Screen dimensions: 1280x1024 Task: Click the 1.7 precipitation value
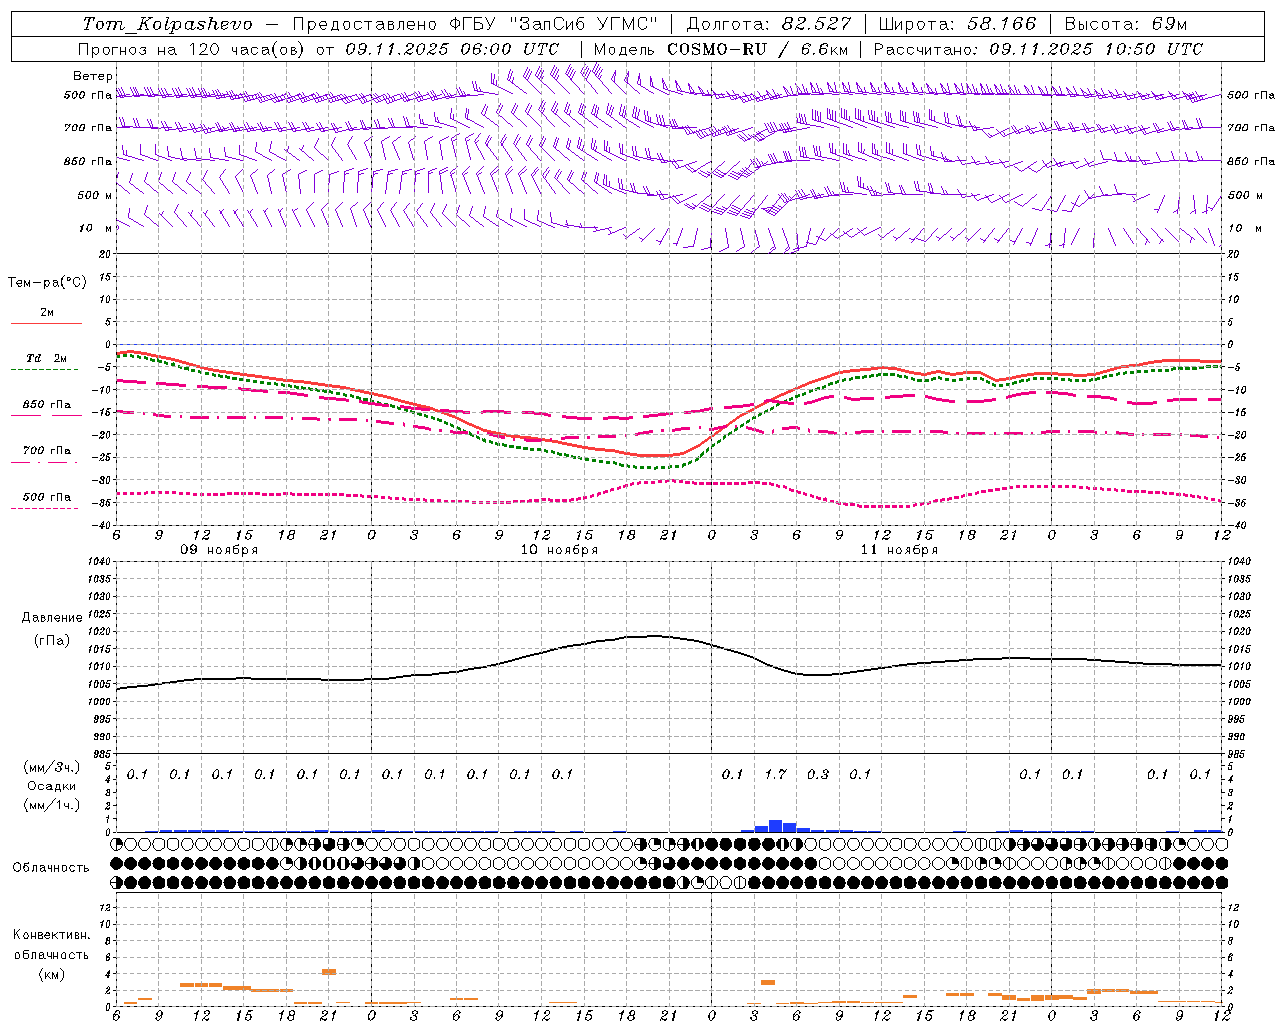(x=776, y=774)
